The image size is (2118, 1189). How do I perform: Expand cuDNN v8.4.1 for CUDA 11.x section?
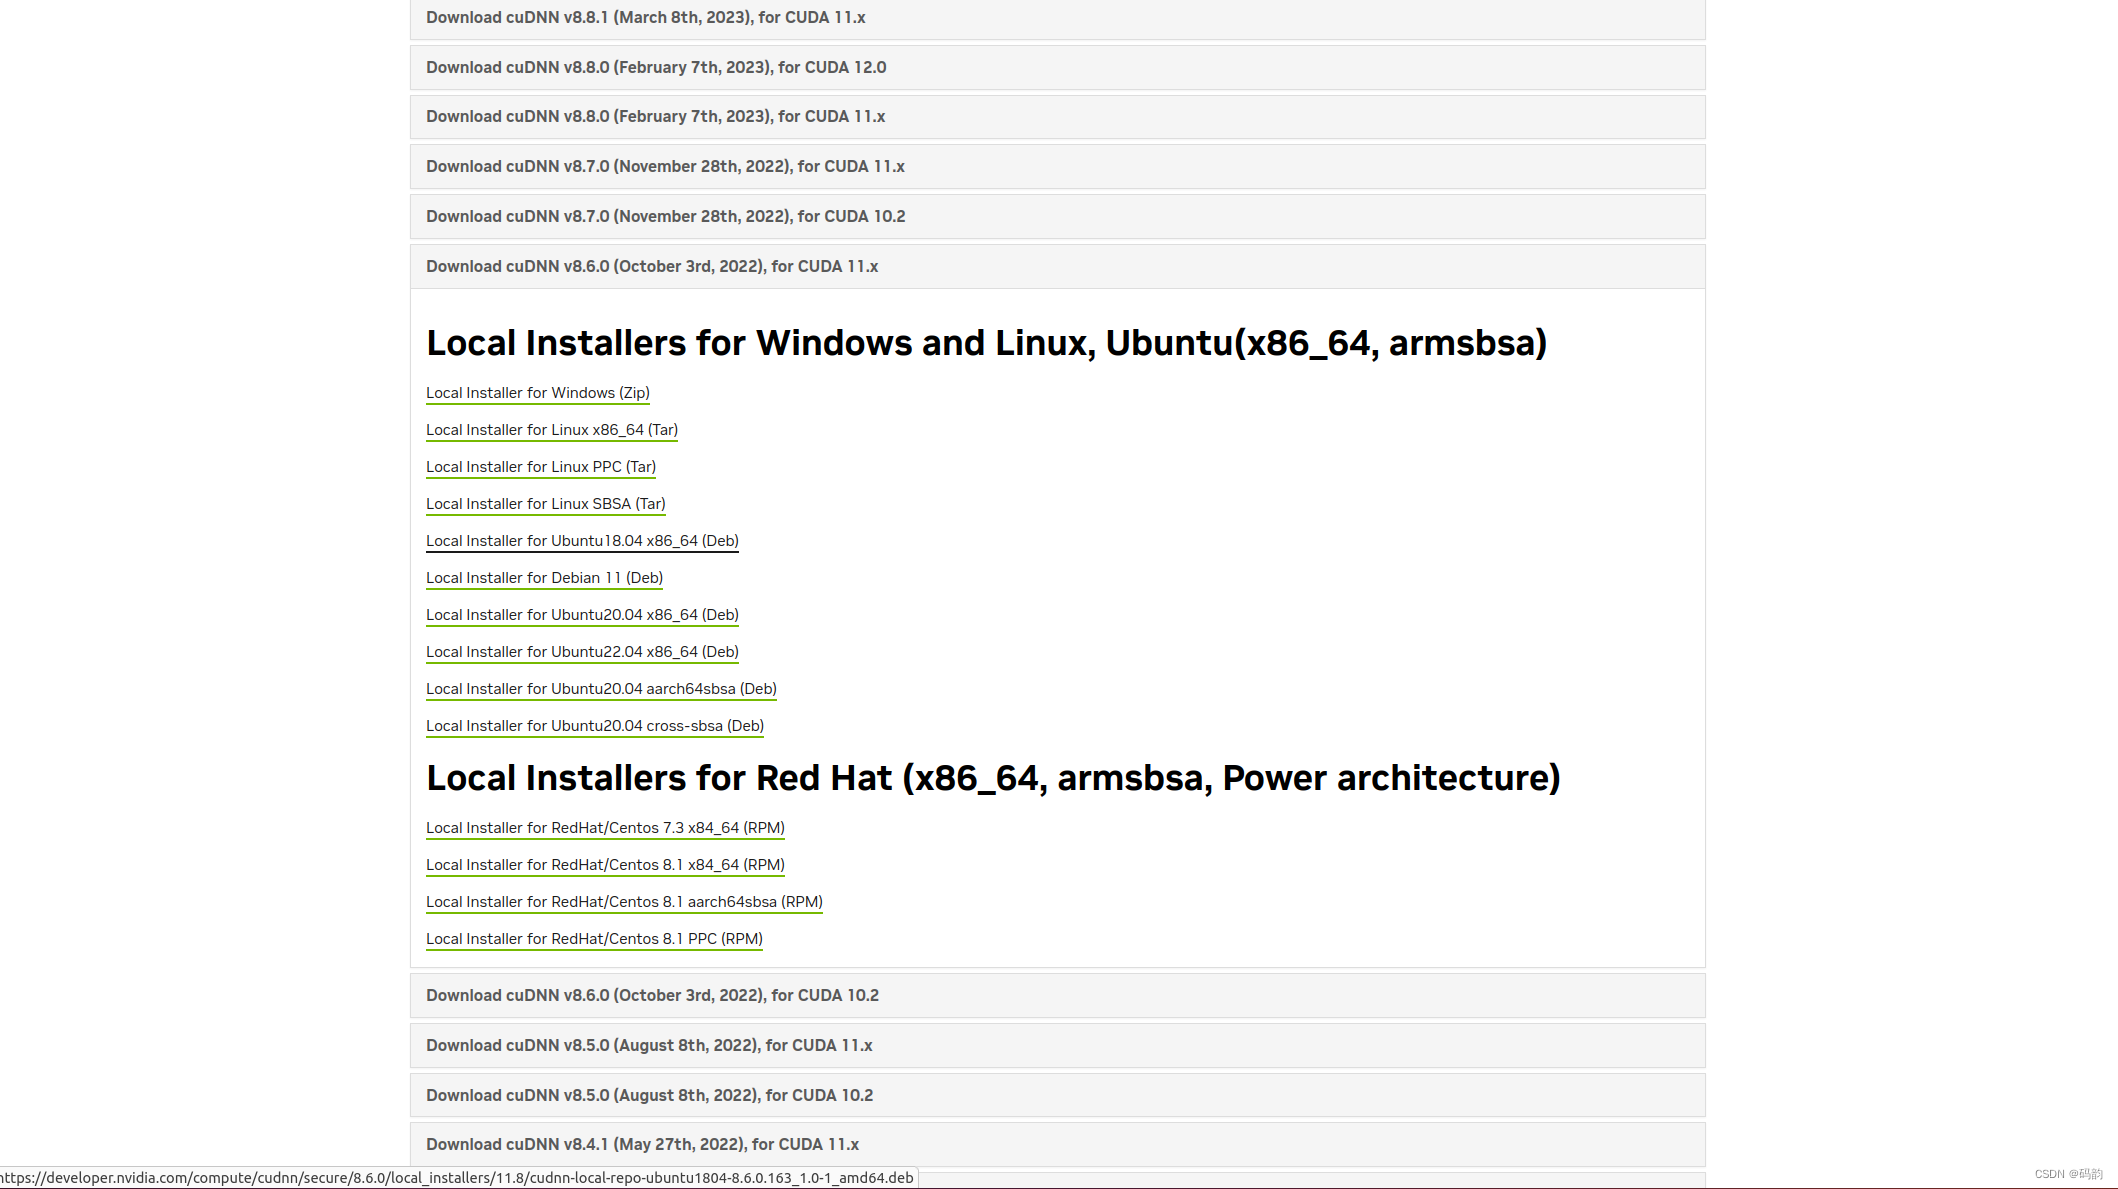(x=1057, y=1144)
